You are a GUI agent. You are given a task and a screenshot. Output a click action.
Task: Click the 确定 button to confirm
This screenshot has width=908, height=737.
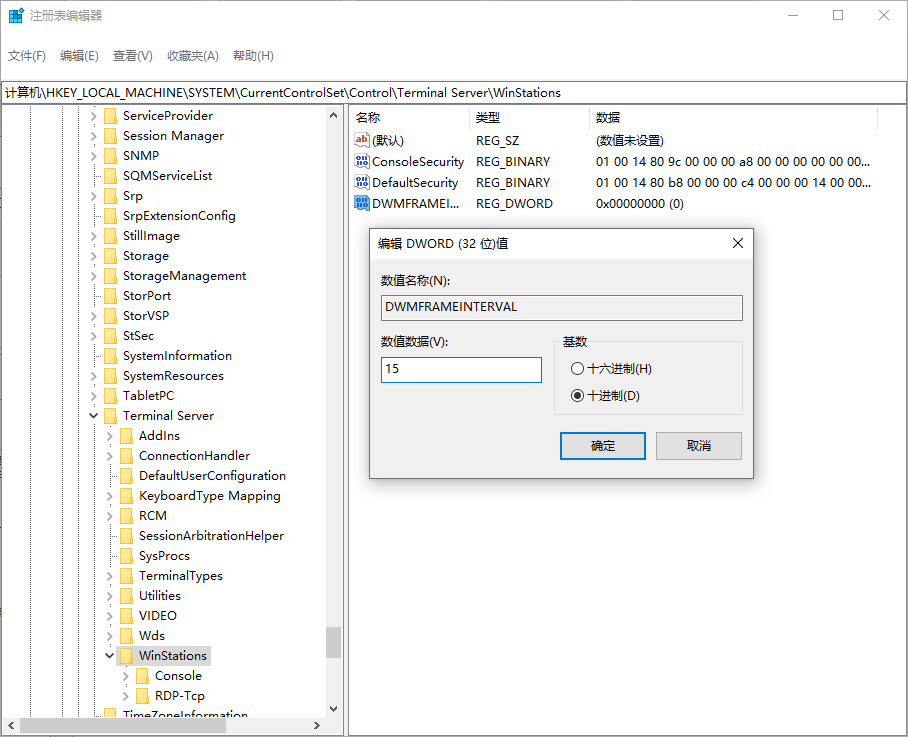pyautogui.click(x=603, y=446)
